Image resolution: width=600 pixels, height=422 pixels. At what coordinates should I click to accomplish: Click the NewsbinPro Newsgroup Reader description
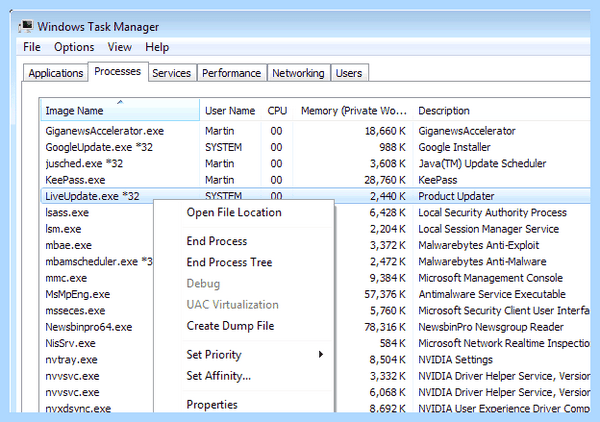click(x=491, y=327)
